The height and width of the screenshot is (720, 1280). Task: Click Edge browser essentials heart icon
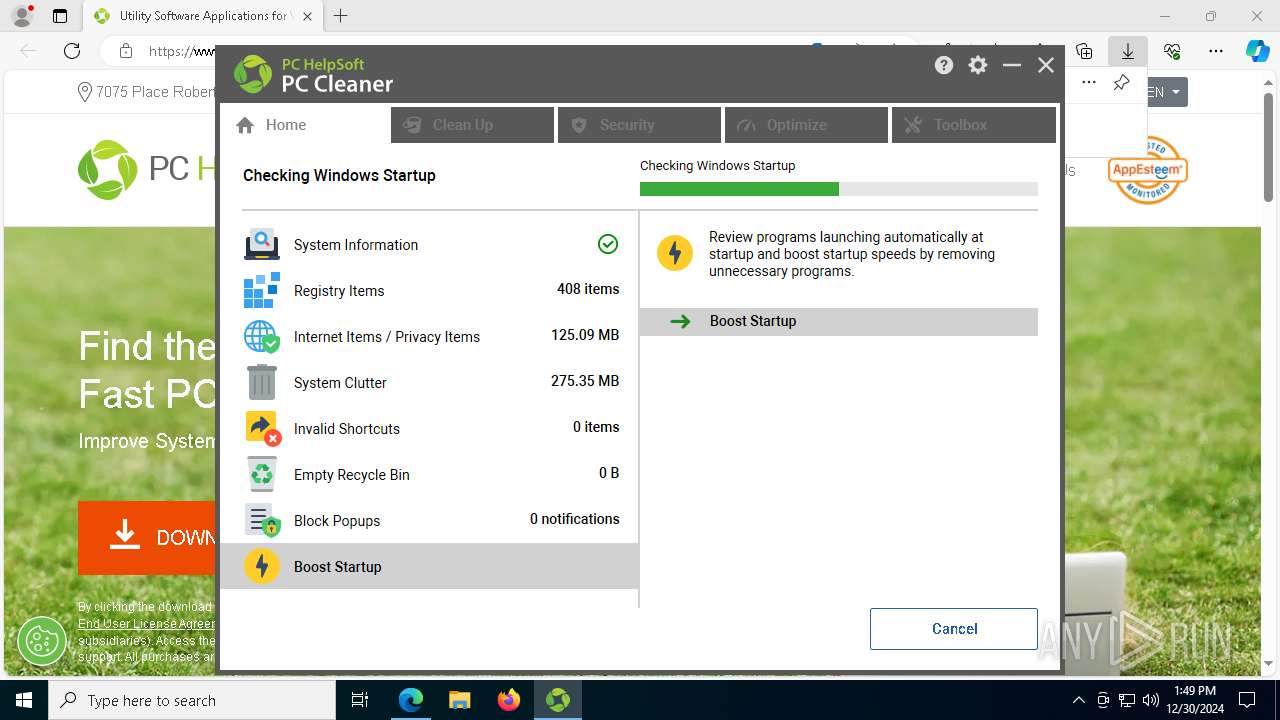pos(1172,51)
